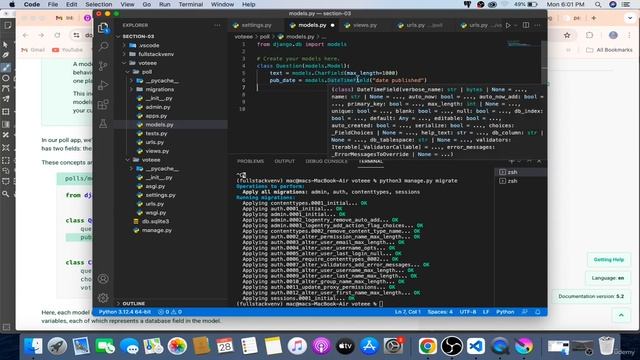Open the Manage gear in activity bar
This screenshot has width=640, height=360.
tap(103, 298)
